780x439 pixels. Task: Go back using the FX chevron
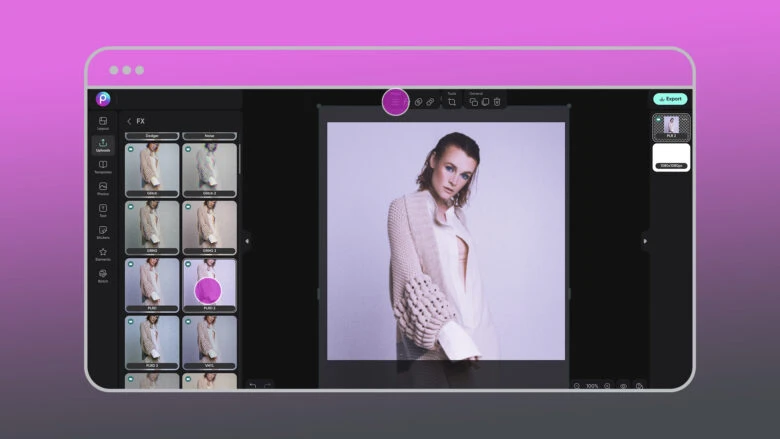tap(129, 121)
